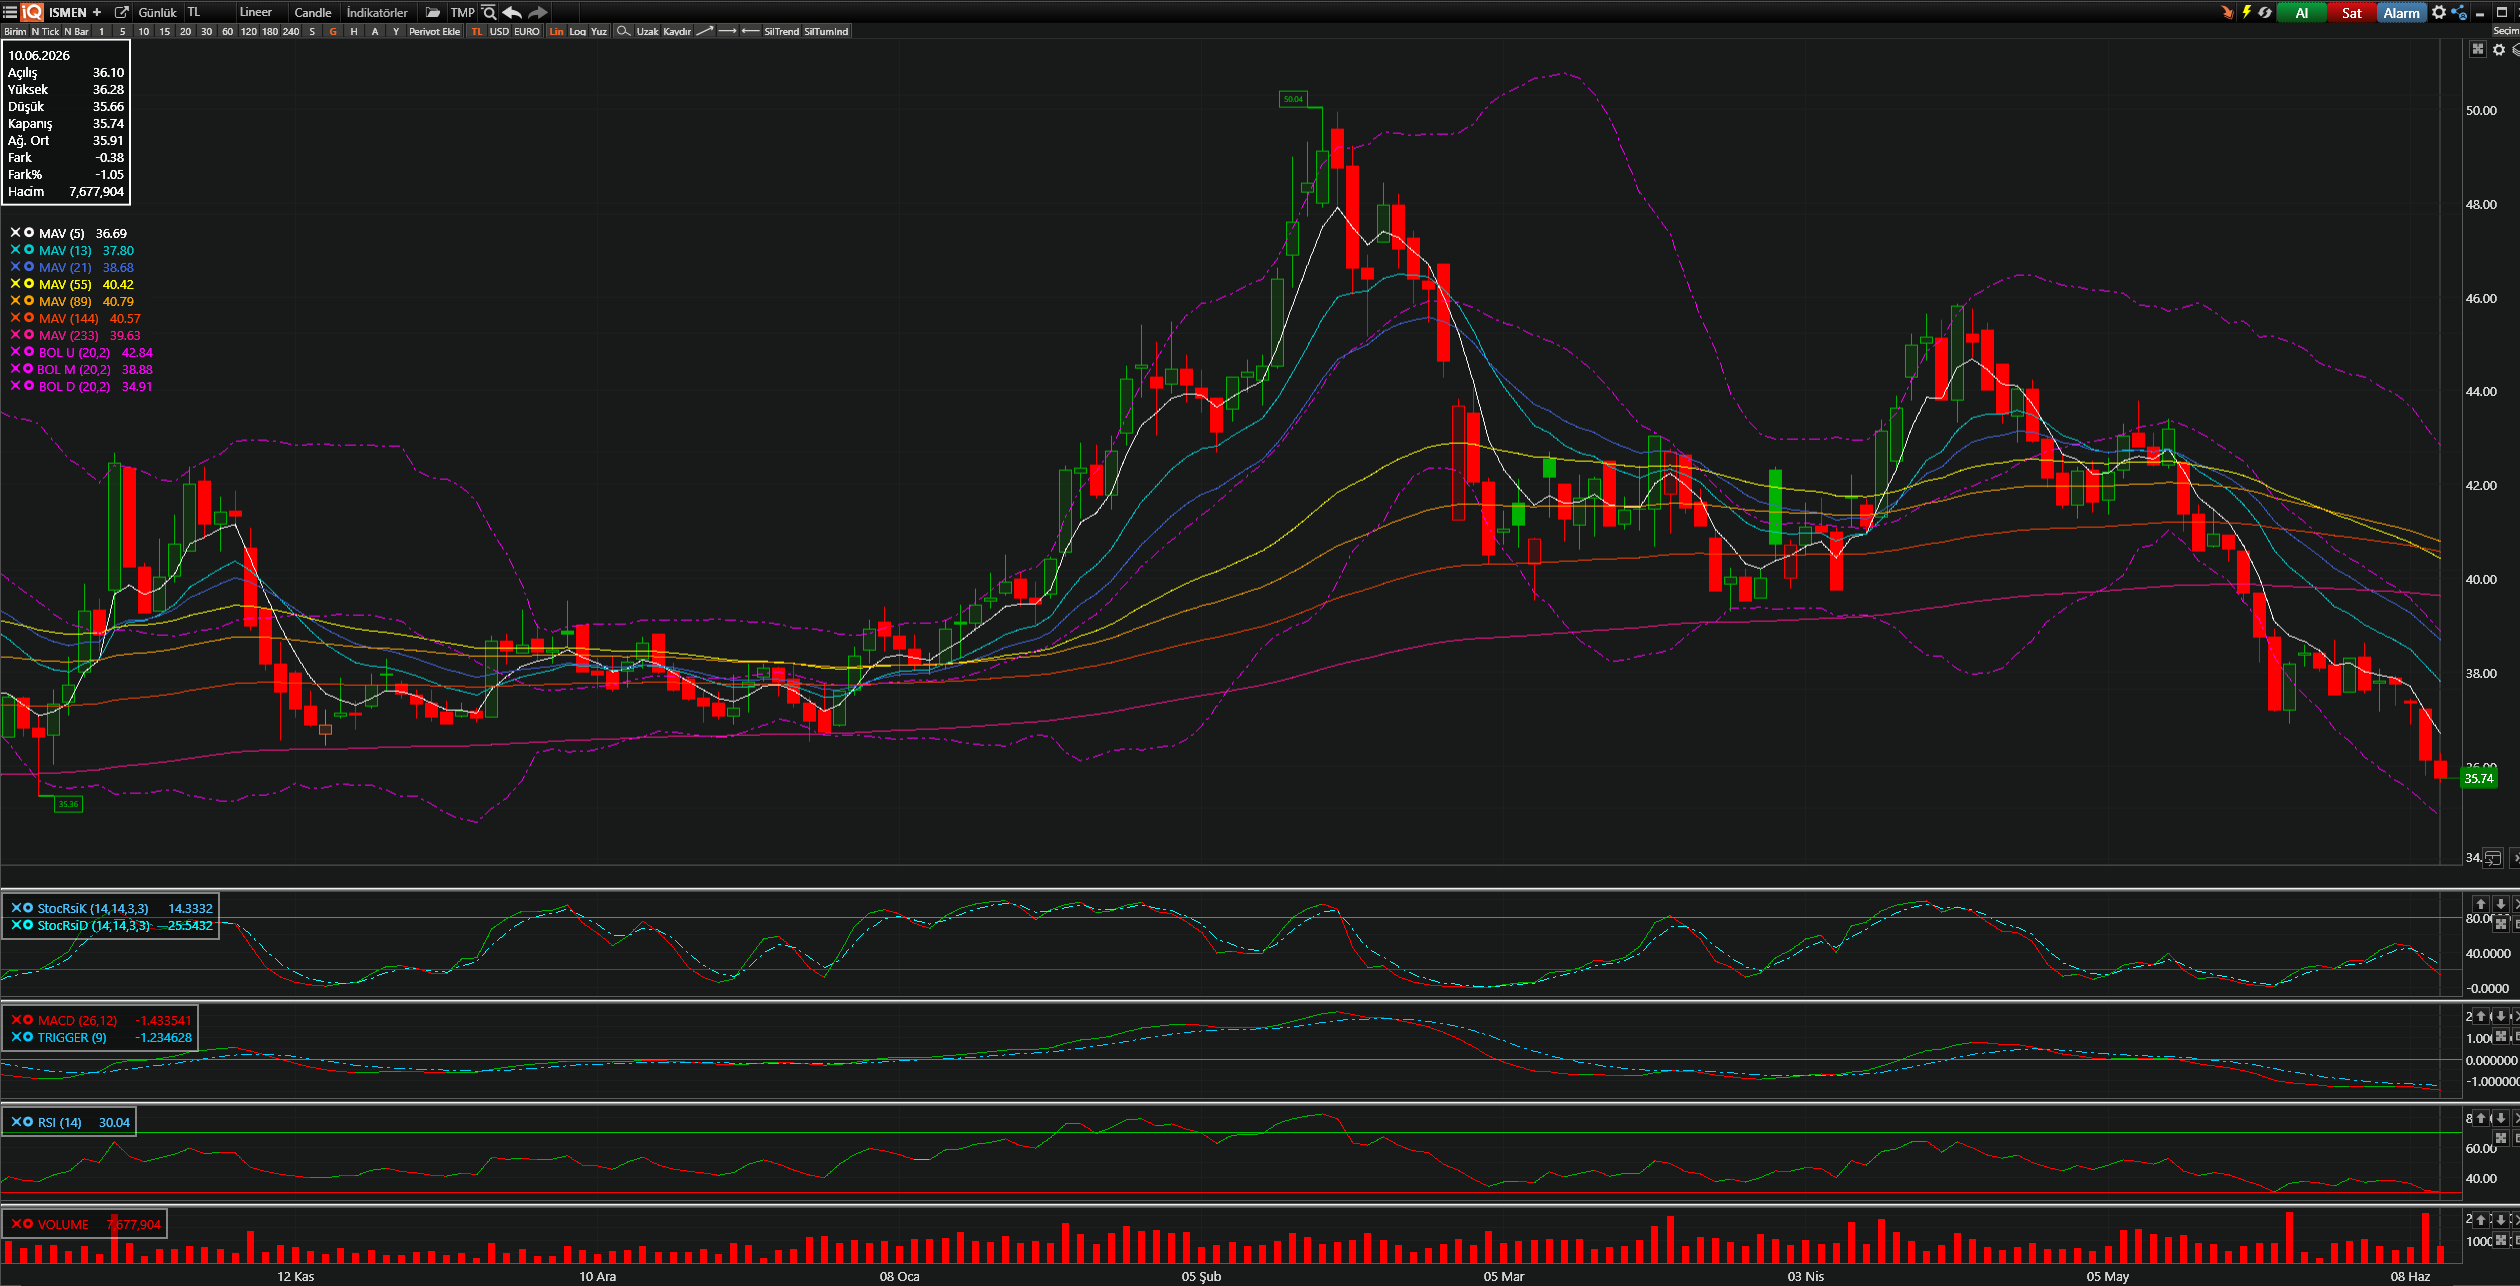The image size is (2520, 1286).
Task: Switch chart currency to EURO
Action: (527, 31)
